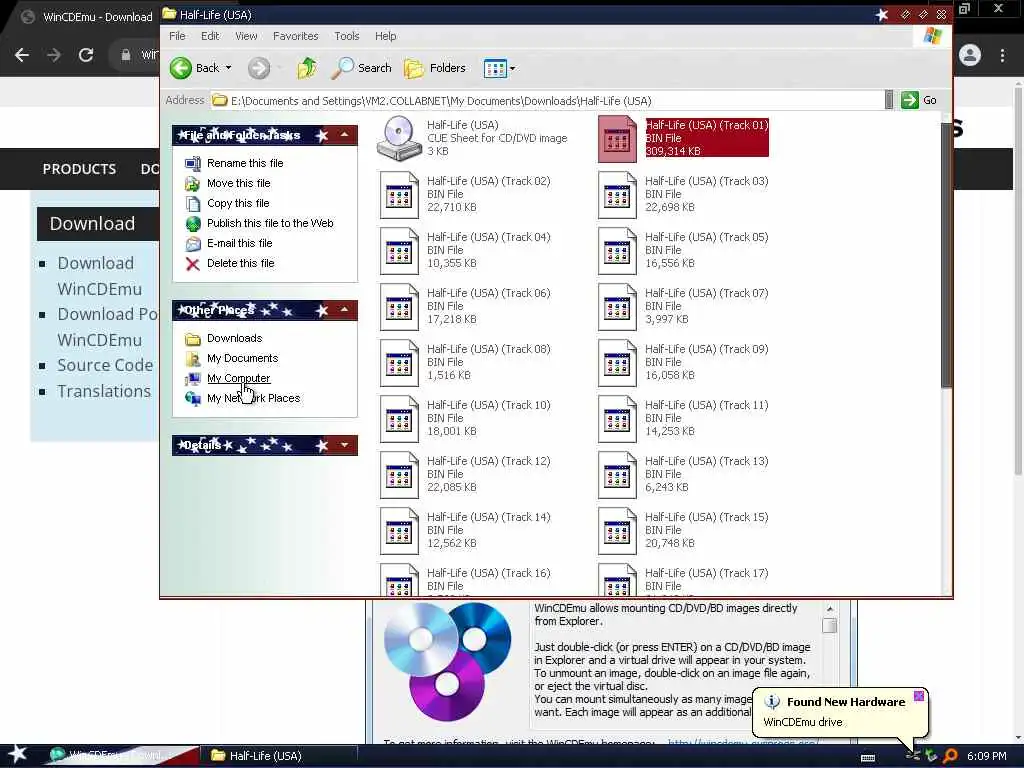The image size is (1024, 768).
Task: Open the Favorites menu
Action: click(x=295, y=36)
